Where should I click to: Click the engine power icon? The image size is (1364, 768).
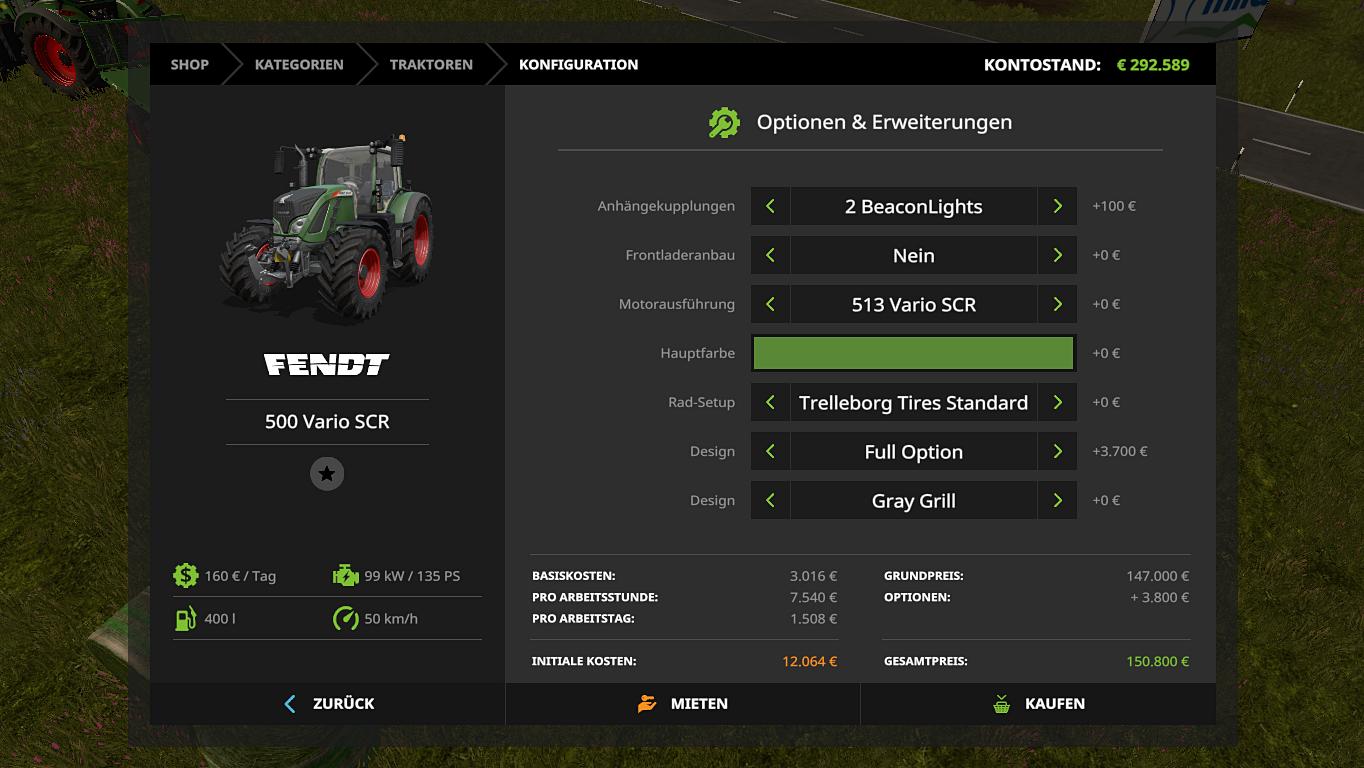[345, 575]
